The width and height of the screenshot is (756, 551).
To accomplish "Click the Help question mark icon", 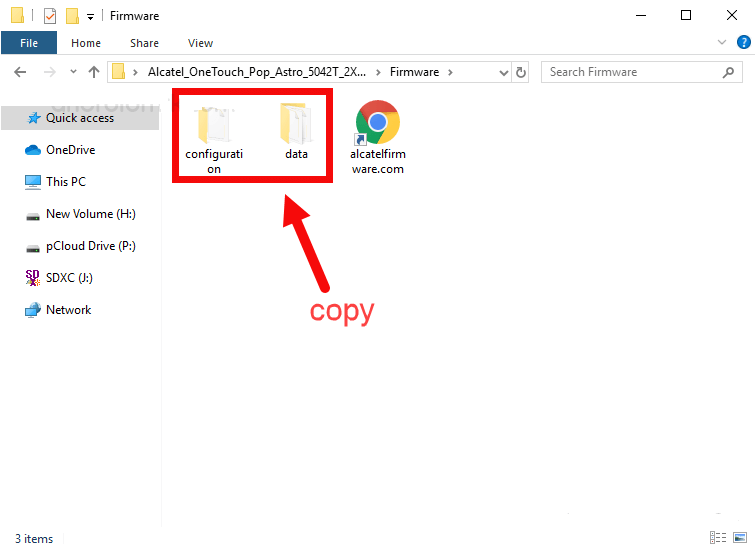I will (x=743, y=43).
